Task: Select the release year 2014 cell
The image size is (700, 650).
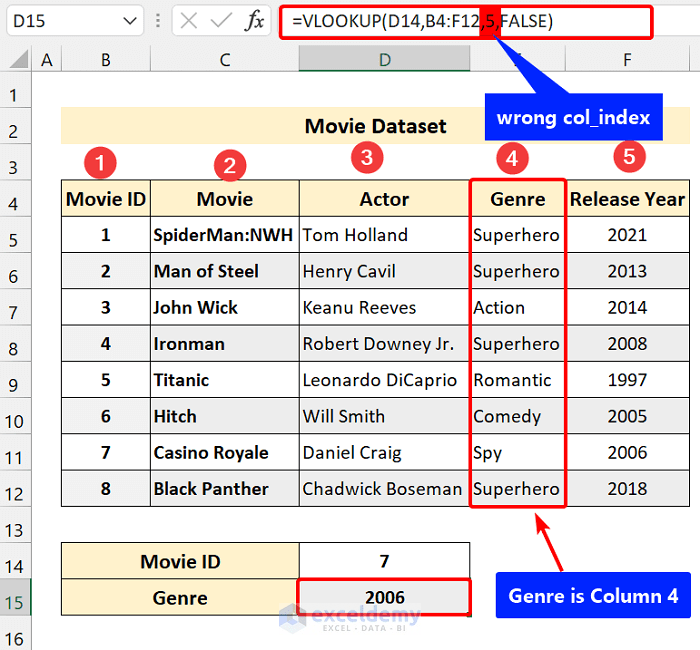Action: (627, 307)
